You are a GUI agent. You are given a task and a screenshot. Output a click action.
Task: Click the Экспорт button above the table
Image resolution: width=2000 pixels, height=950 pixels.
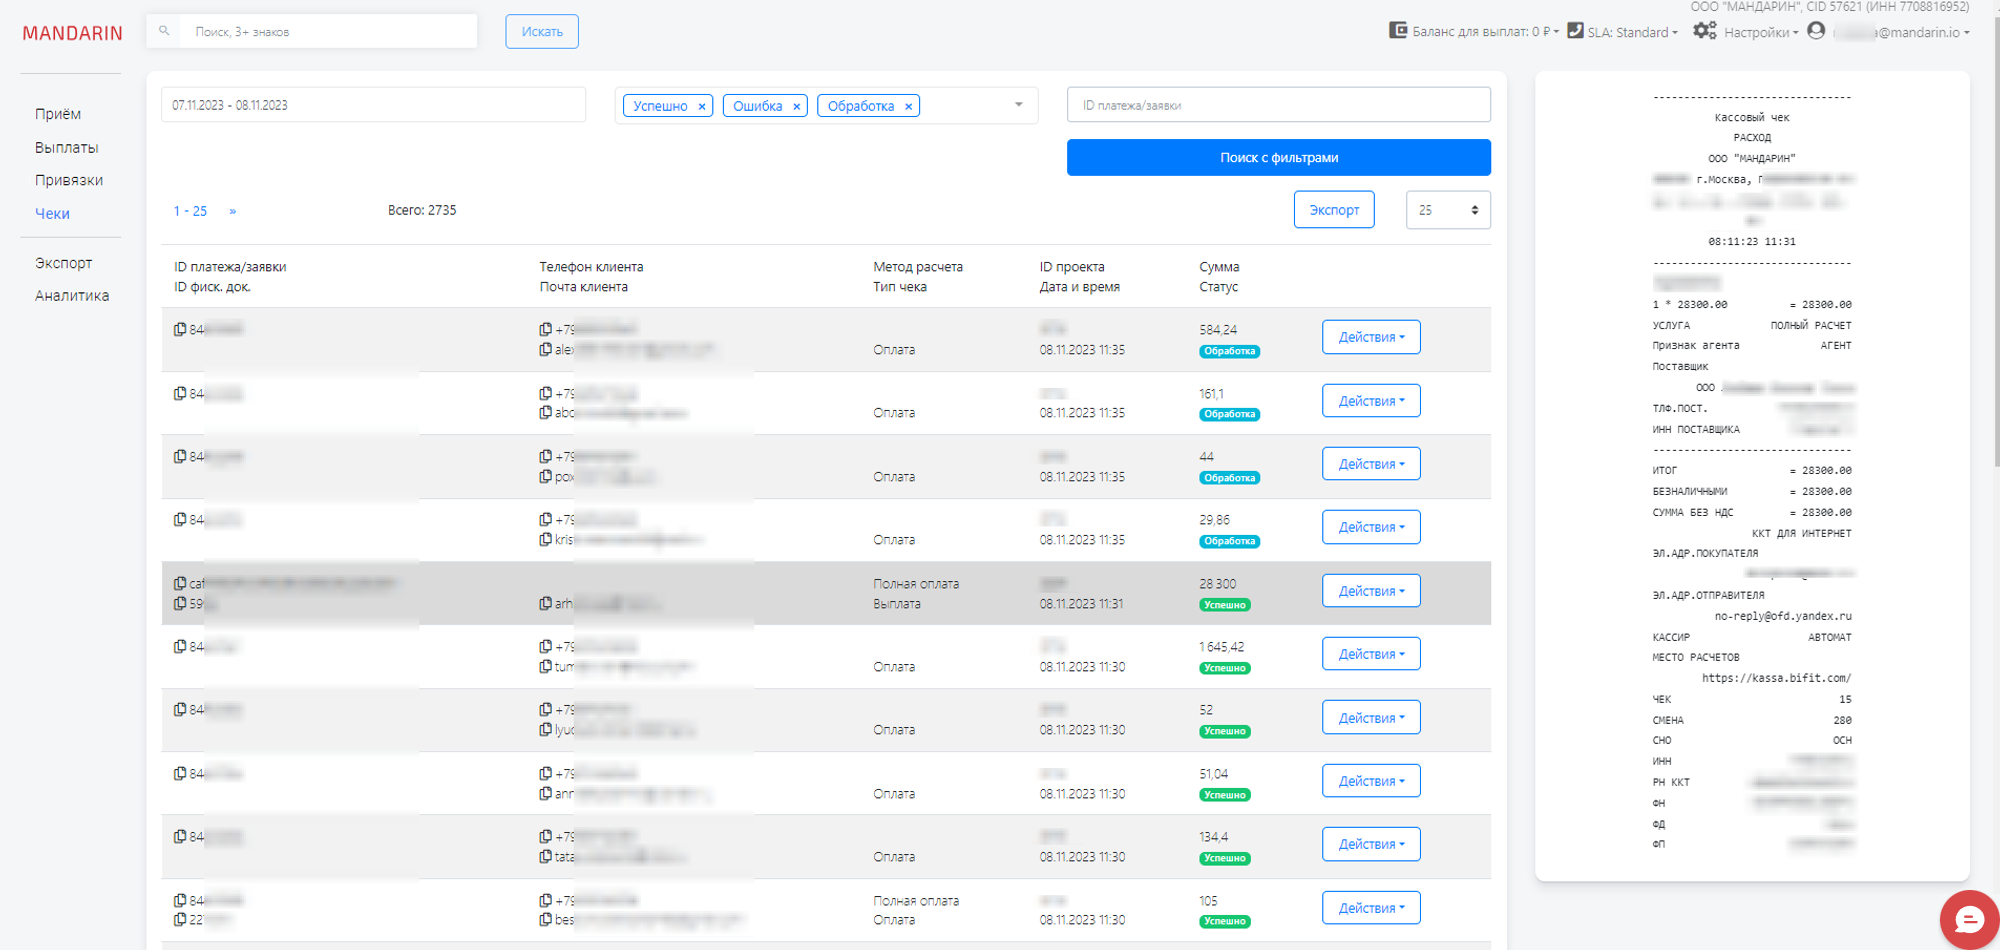[1333, 210]
